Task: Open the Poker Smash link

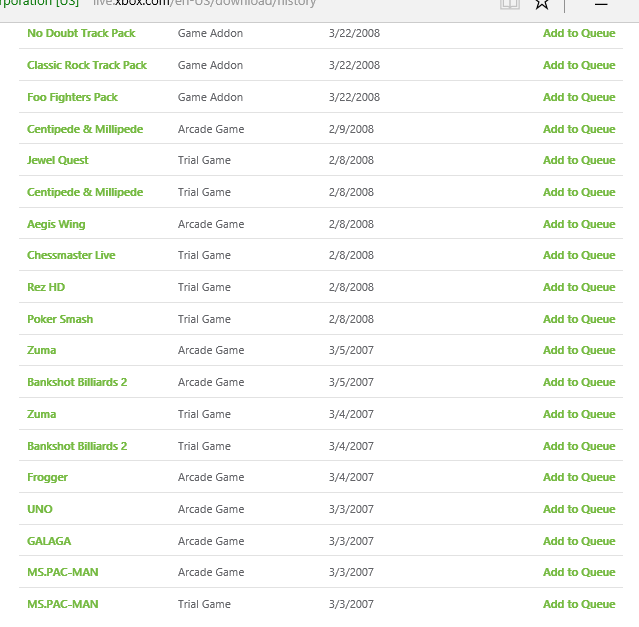Action: coord(60,319)
